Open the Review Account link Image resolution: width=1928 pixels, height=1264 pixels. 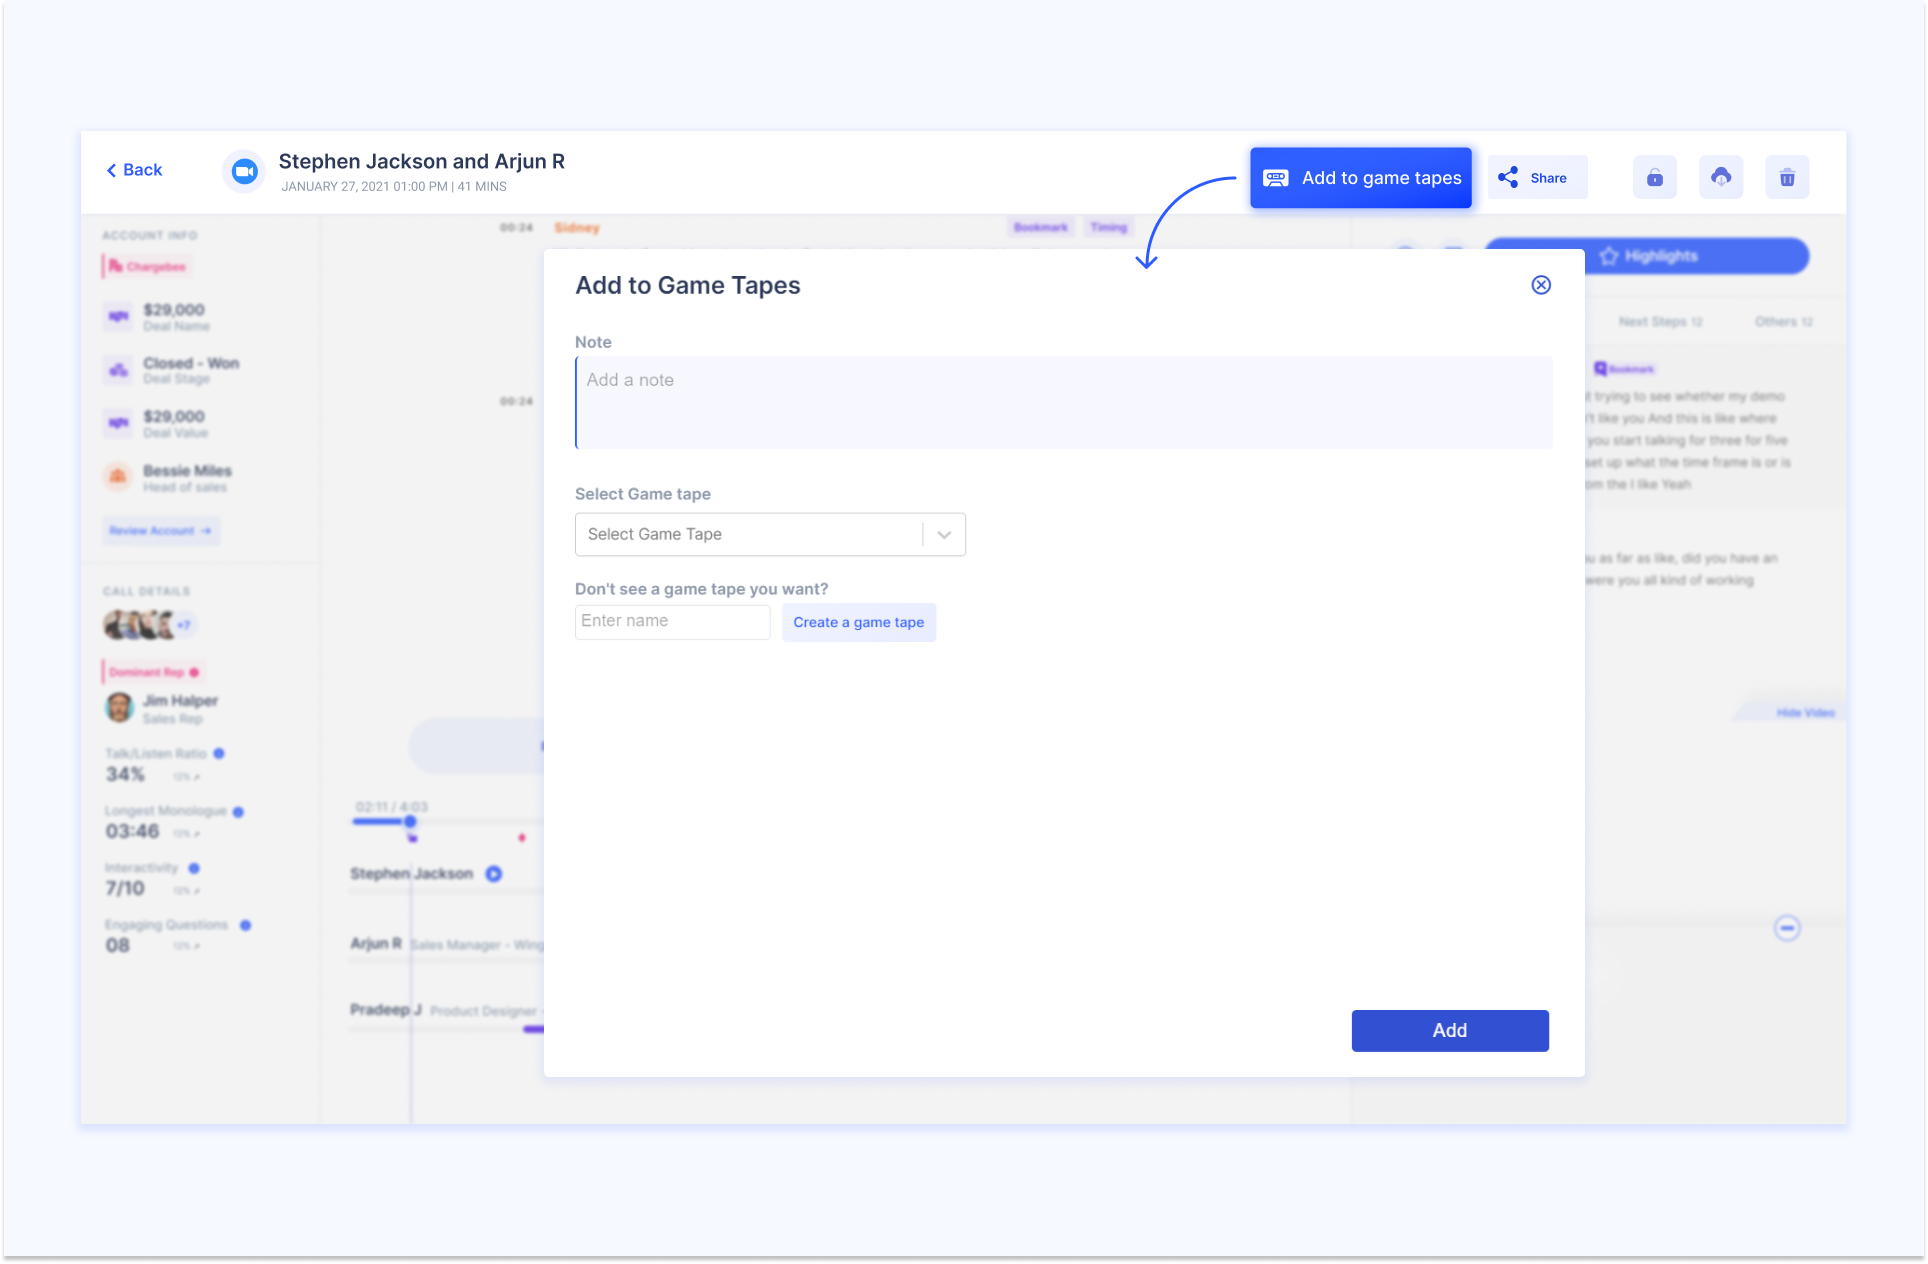point(160,531)
